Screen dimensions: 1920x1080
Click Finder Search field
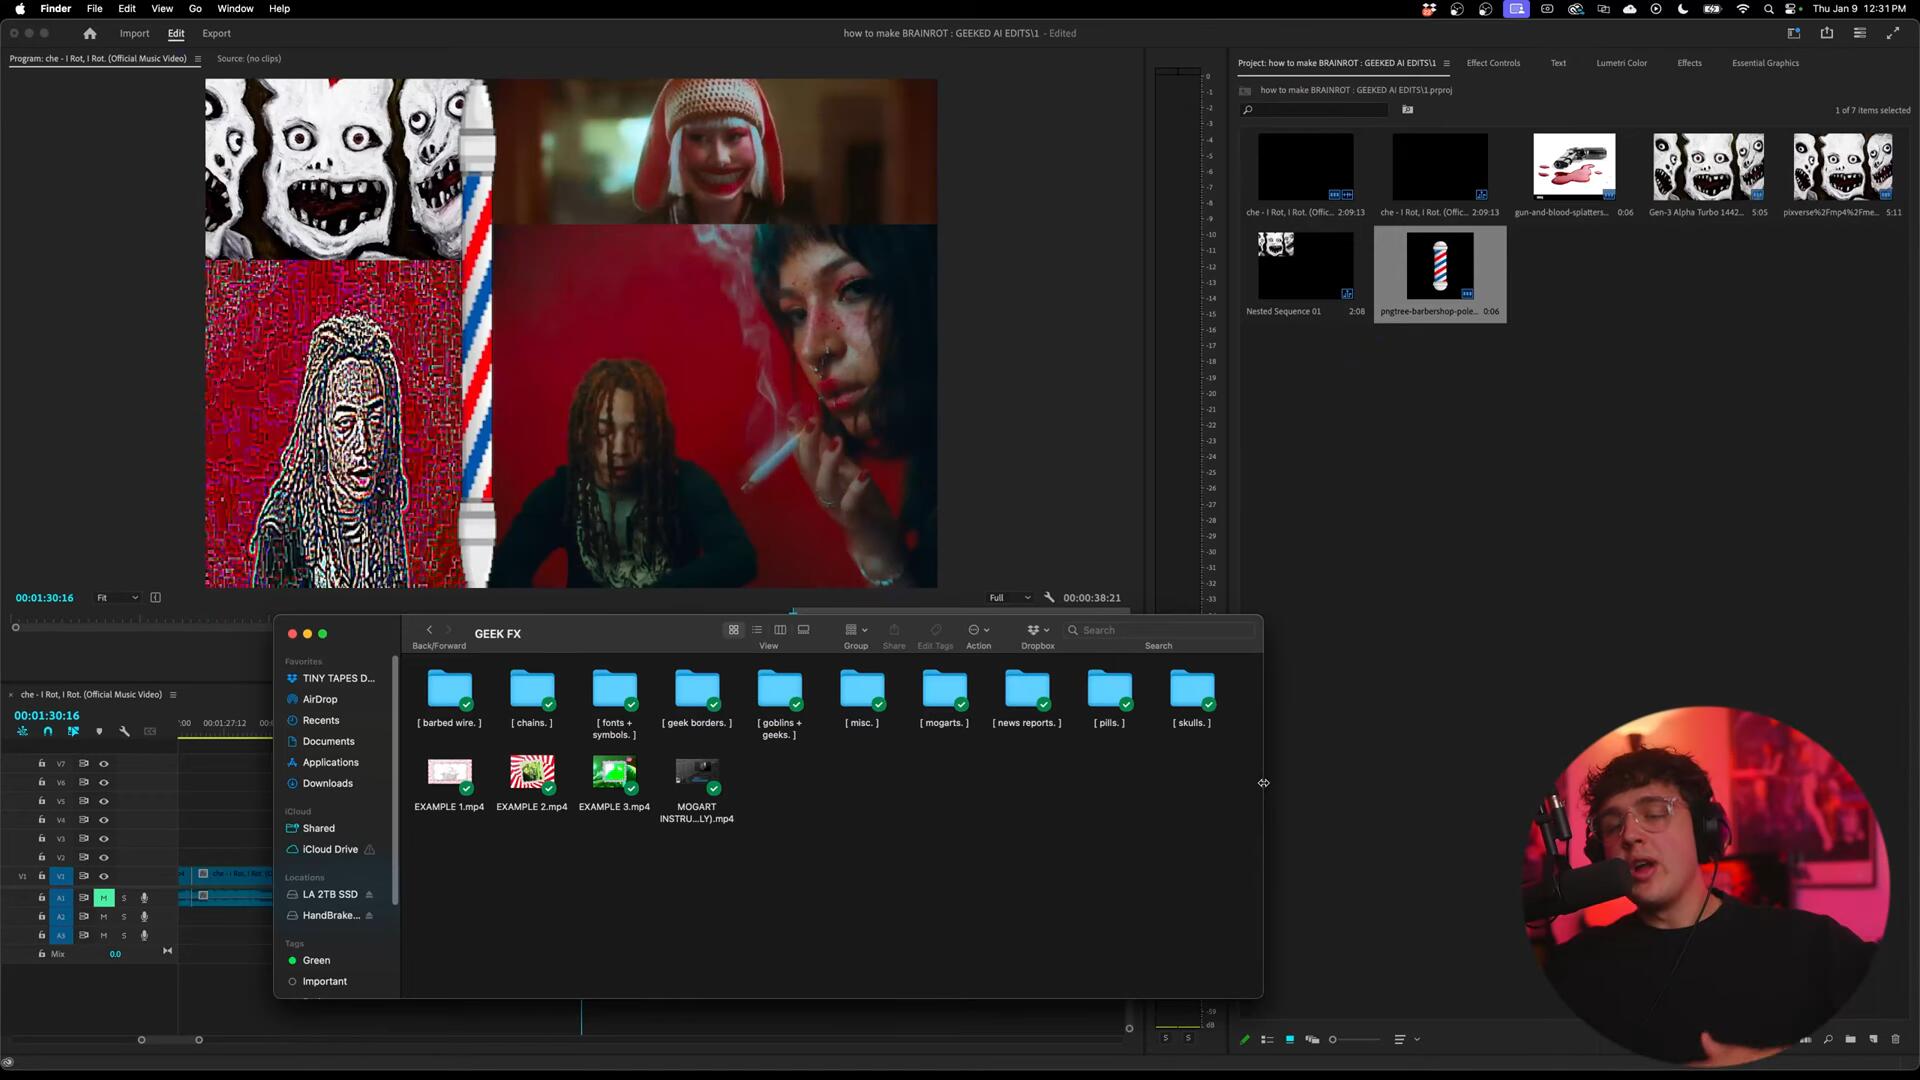[1160, 630]
